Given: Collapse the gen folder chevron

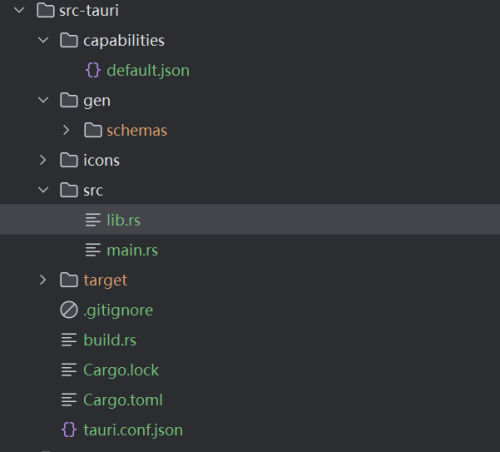Looking at the screenshot, I should point(43,100).
